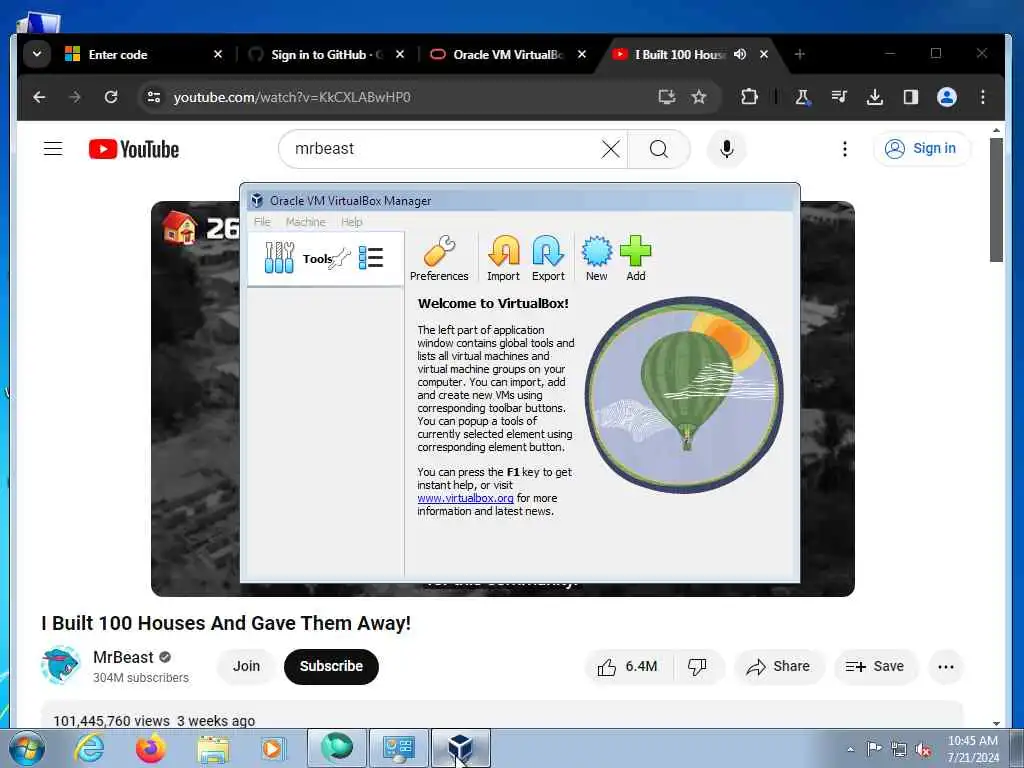1024x768 pixels.
Task: Click the Export appliance icon
Action: tap(548, 259)
